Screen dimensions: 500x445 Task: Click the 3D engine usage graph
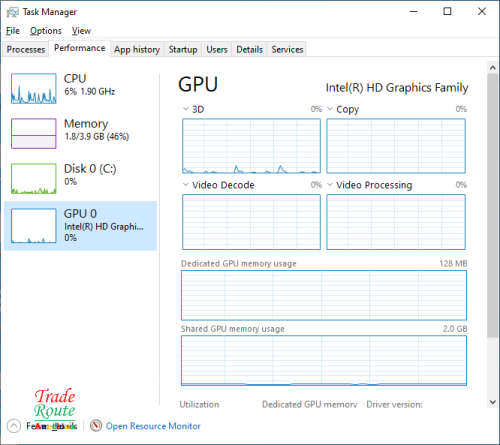(251, 146)
